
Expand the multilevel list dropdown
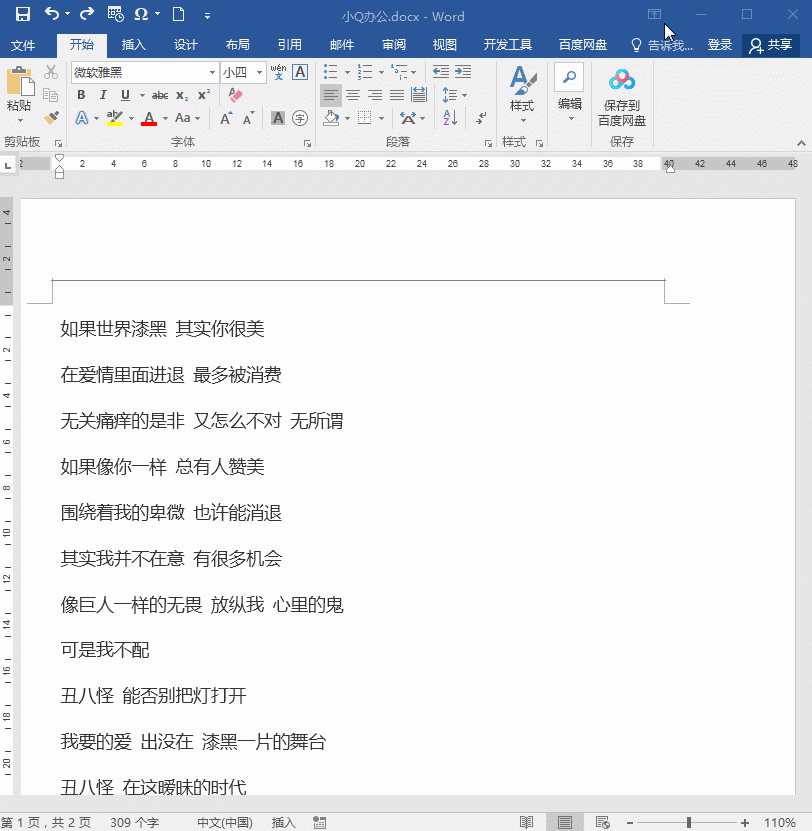pos(413,72)
